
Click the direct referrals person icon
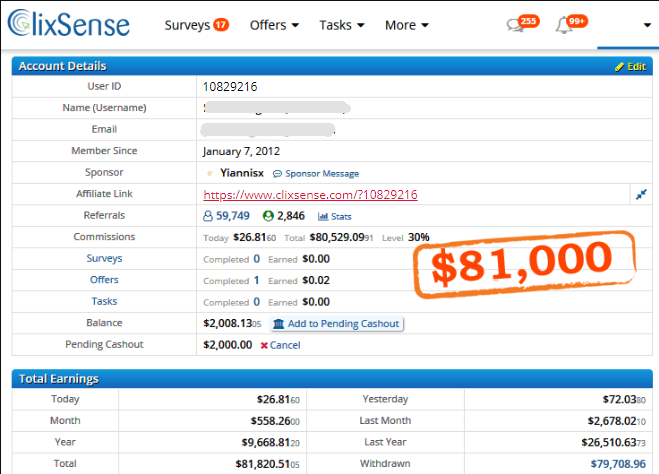click(x=208, y=216)
